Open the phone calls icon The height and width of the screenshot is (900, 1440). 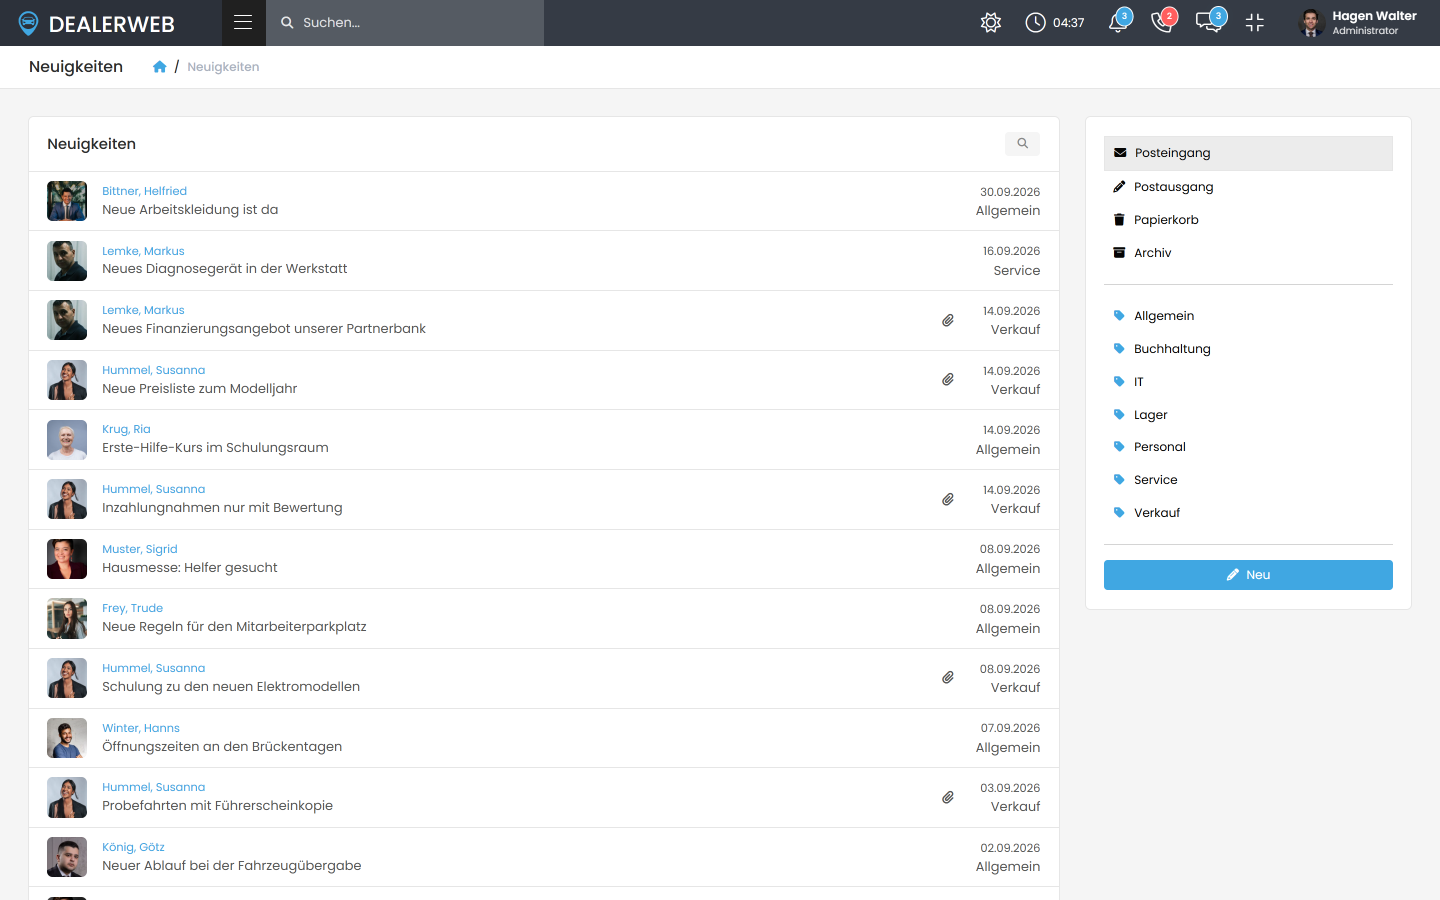point(1163,22)
